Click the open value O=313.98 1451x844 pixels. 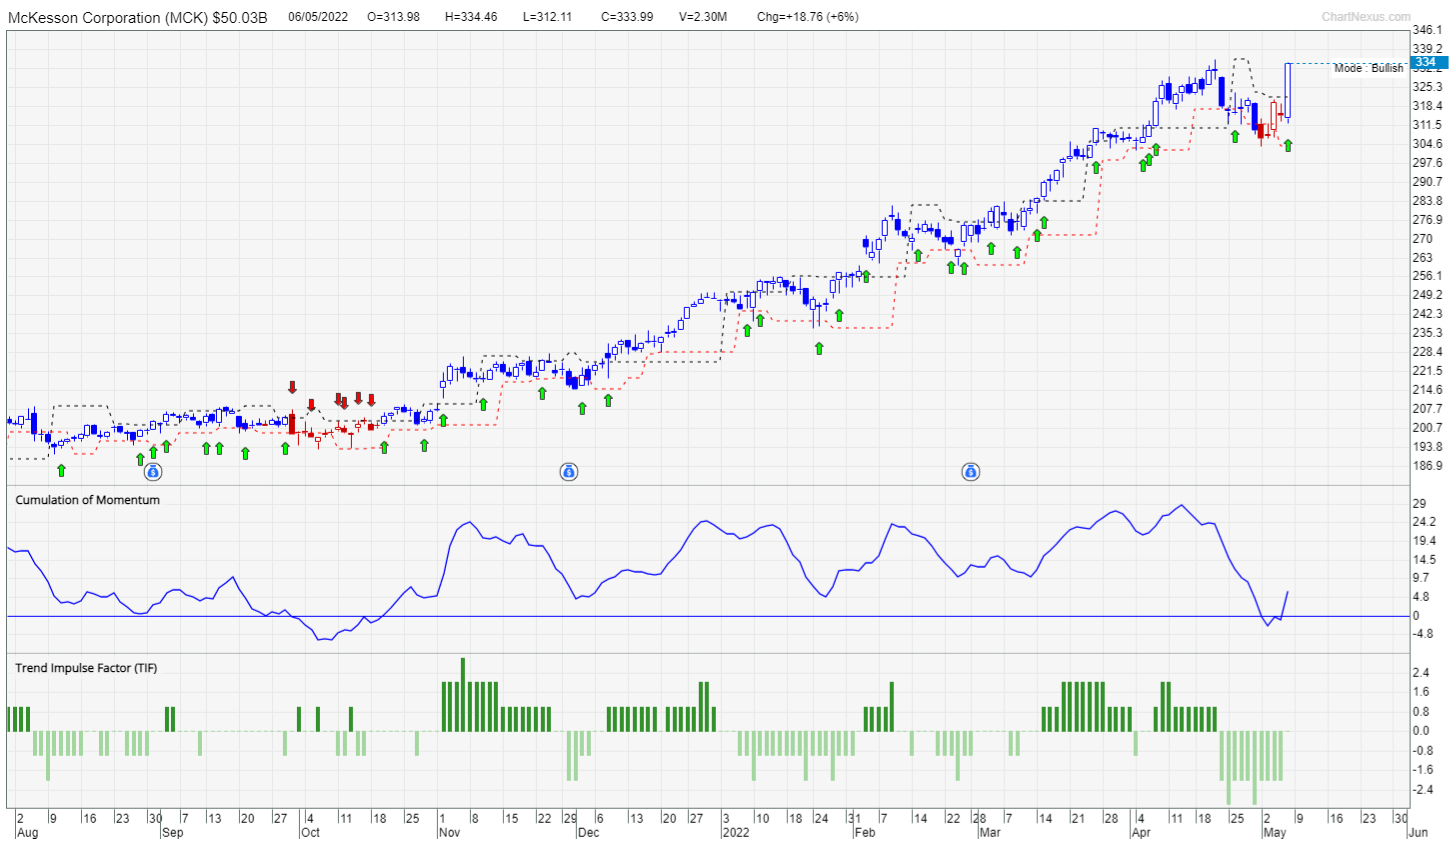(394, 17)
